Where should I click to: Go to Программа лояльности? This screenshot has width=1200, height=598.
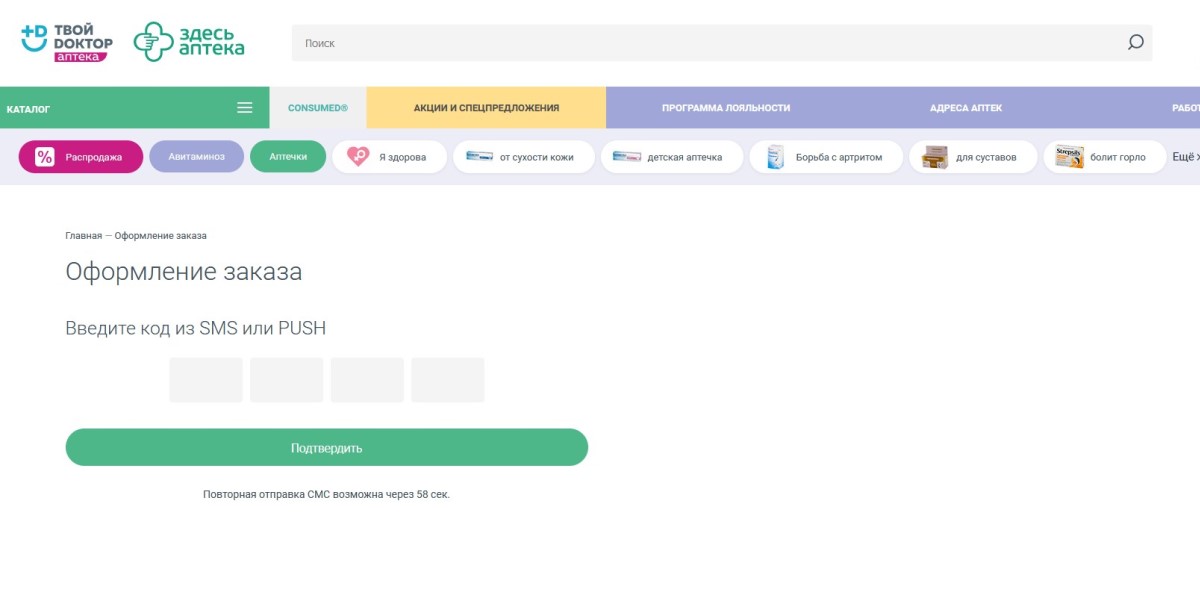pos(726,108)
